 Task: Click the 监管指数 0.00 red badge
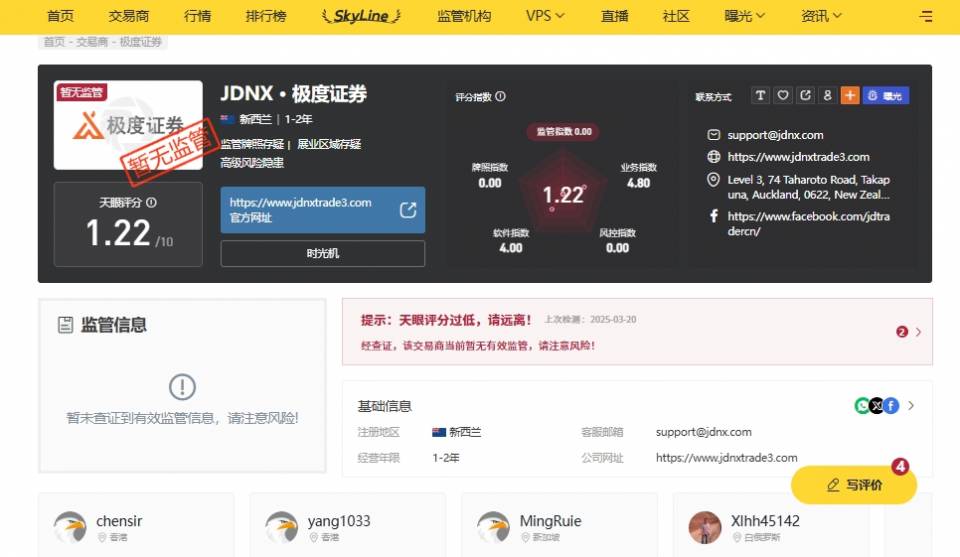564,131
